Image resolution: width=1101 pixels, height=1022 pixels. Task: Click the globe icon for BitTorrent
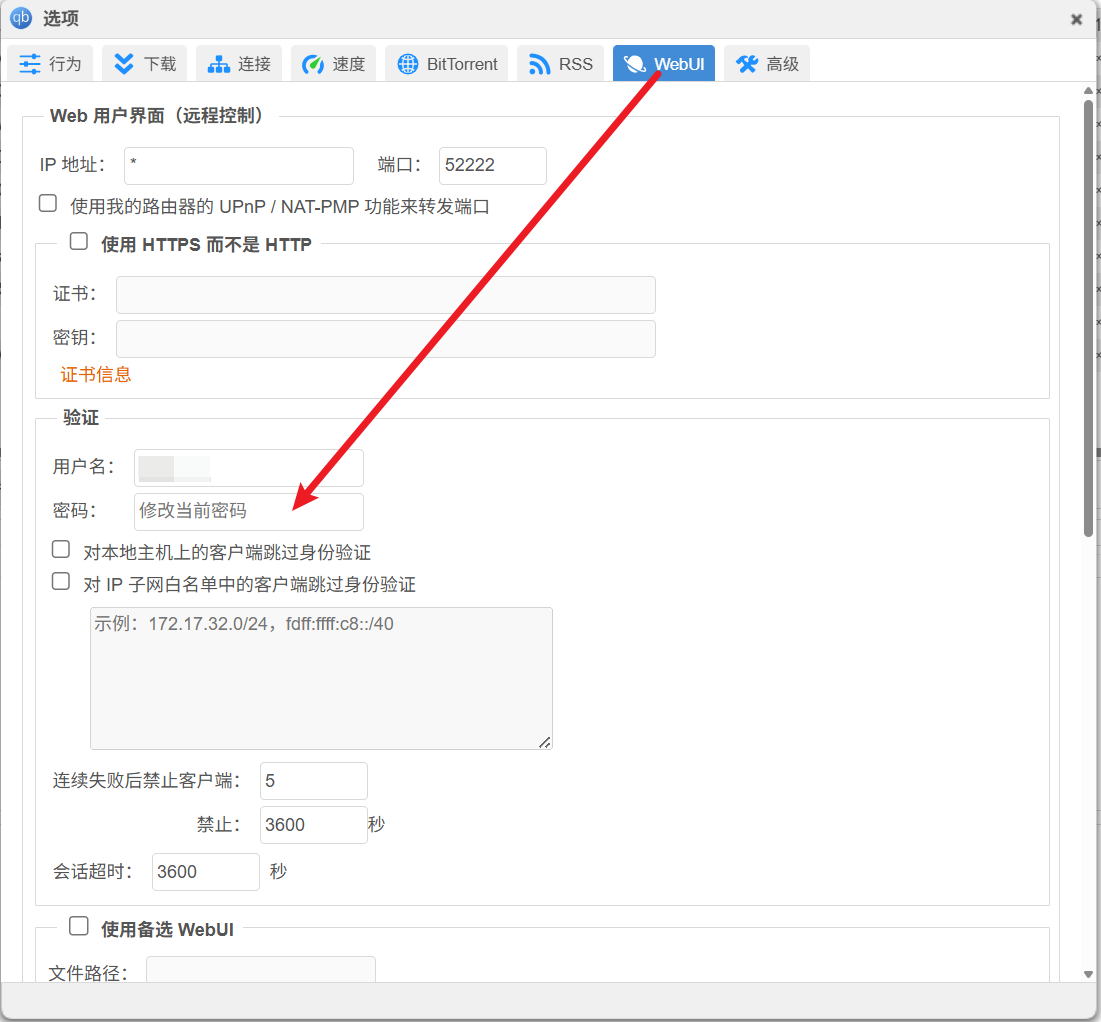pyautogui.click(x=407, y=64)
